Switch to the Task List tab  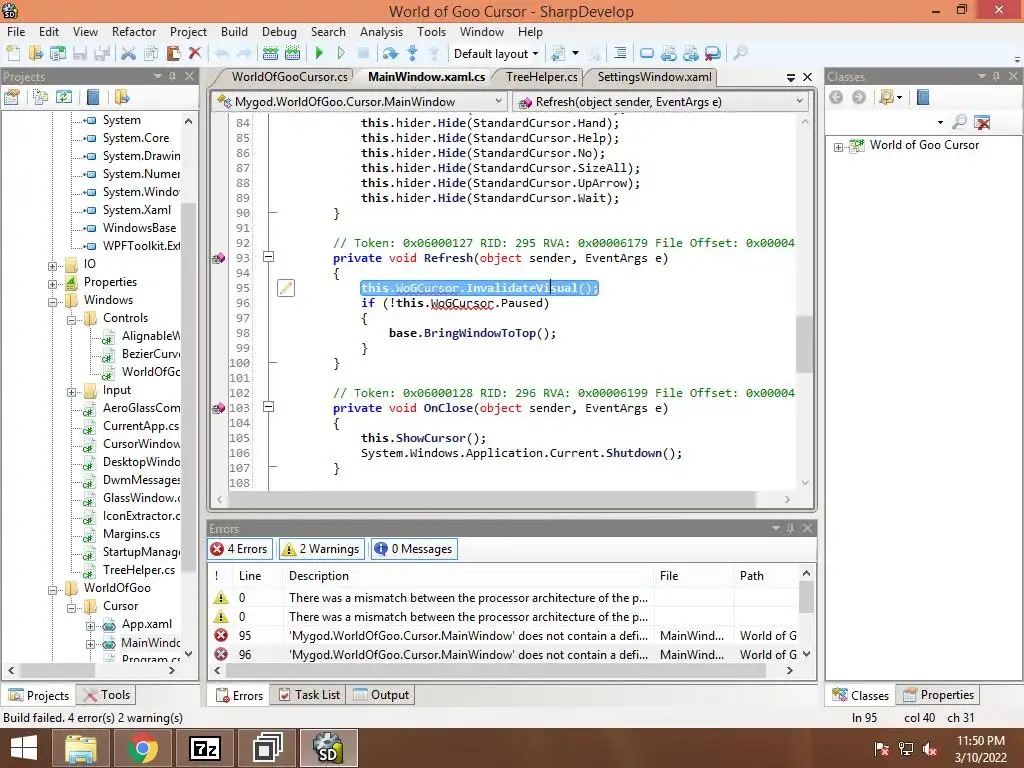(x=309, y=695)
